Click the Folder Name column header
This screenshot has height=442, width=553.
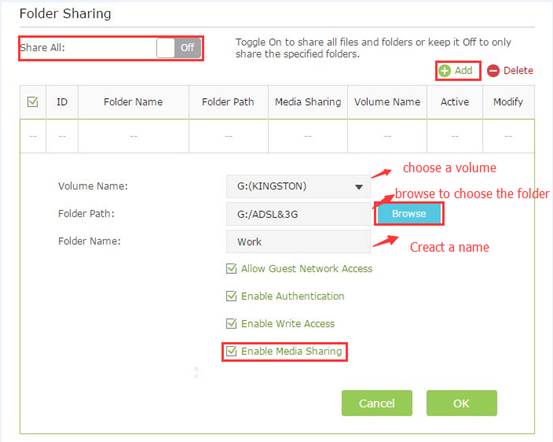tap(133, 102)
